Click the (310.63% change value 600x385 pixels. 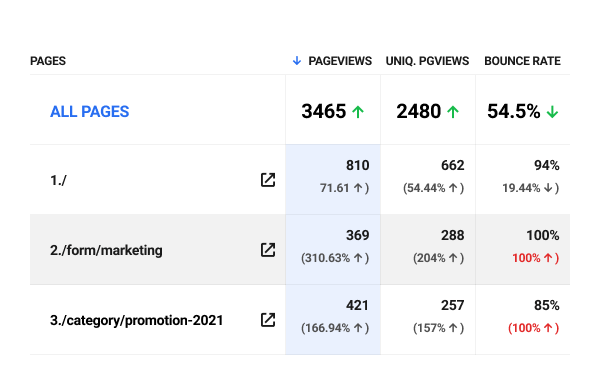[x=325, y=258]
